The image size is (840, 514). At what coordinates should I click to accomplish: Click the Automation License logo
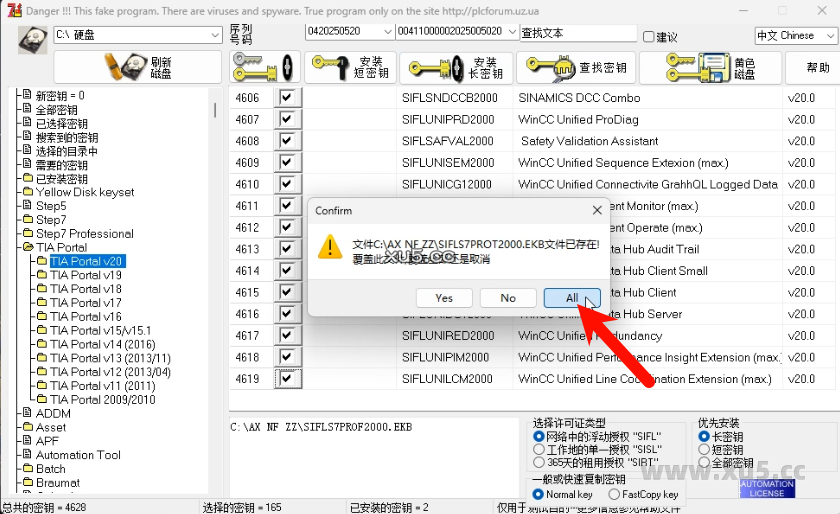pyautogui.click(x=767, y=489)
